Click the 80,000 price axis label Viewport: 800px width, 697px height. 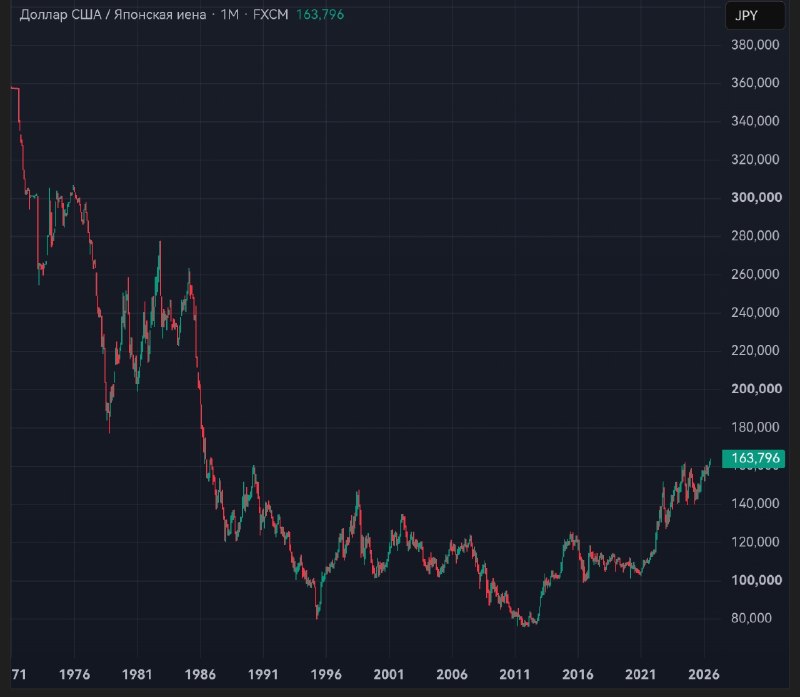tap(751, 618)
